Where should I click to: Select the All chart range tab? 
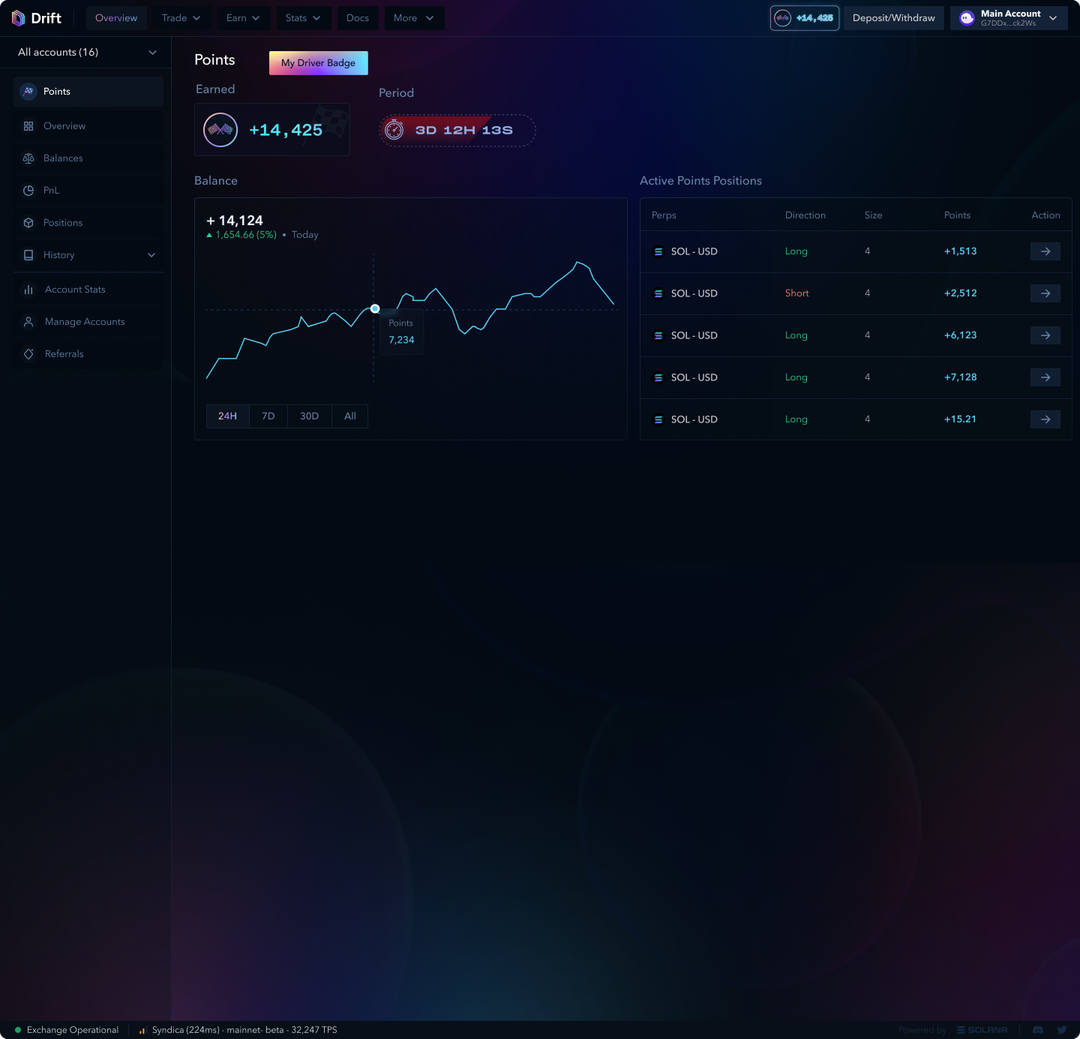[x=350, y=416]
